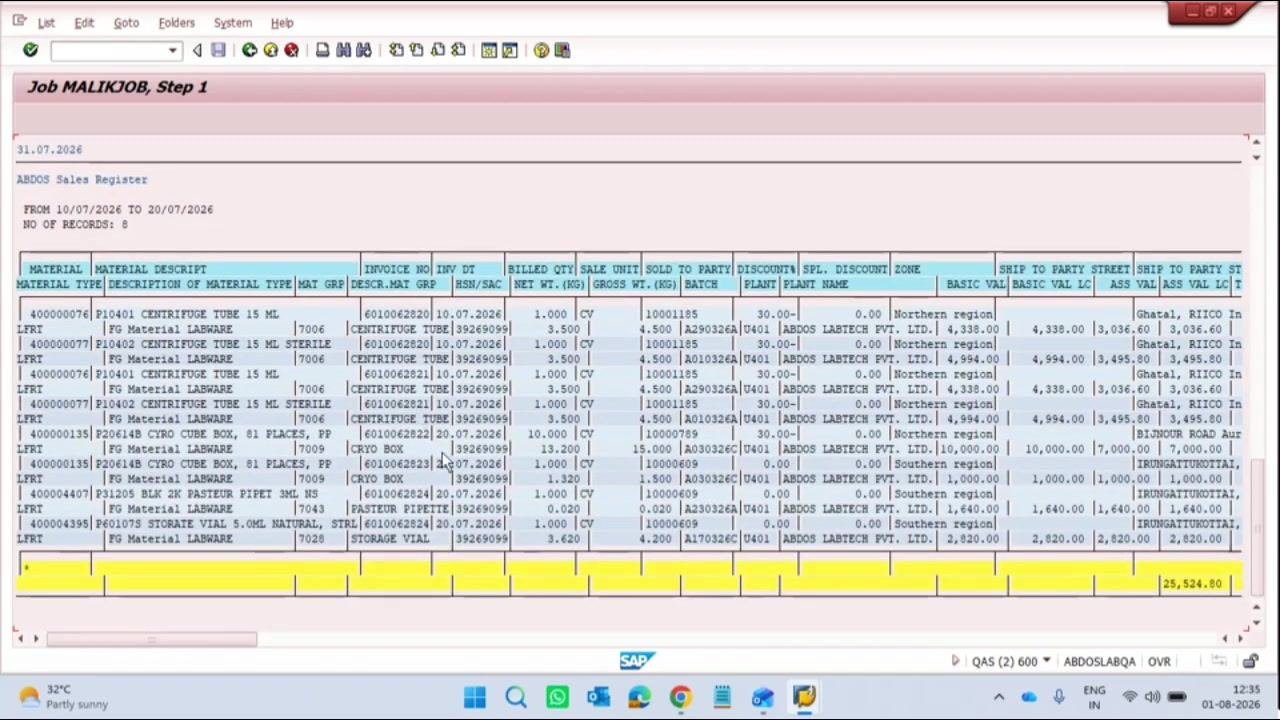Open Google Chrome from the taskbar
Image resolution: width=1280 pixels, height=720 pixels.
[680, 697]
